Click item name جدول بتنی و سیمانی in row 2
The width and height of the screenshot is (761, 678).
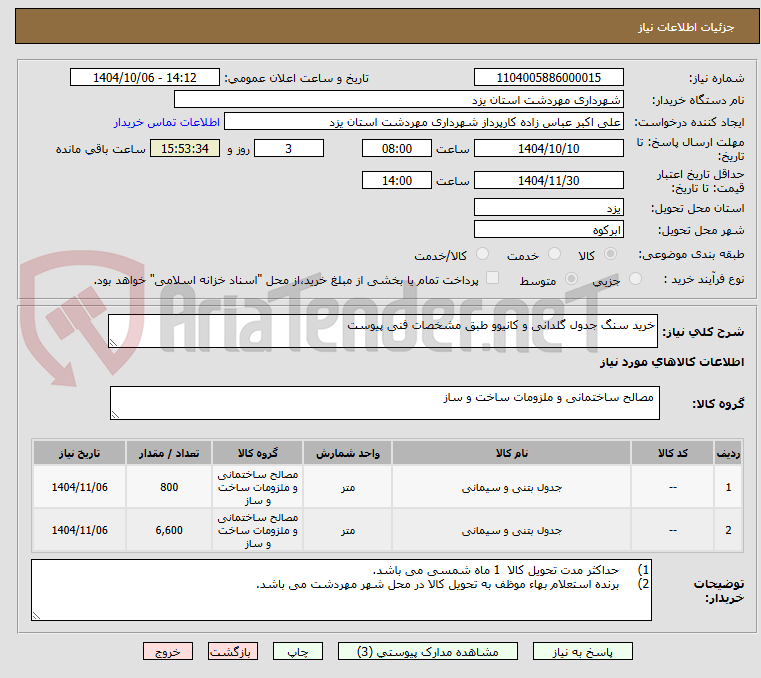coord(512,531)
